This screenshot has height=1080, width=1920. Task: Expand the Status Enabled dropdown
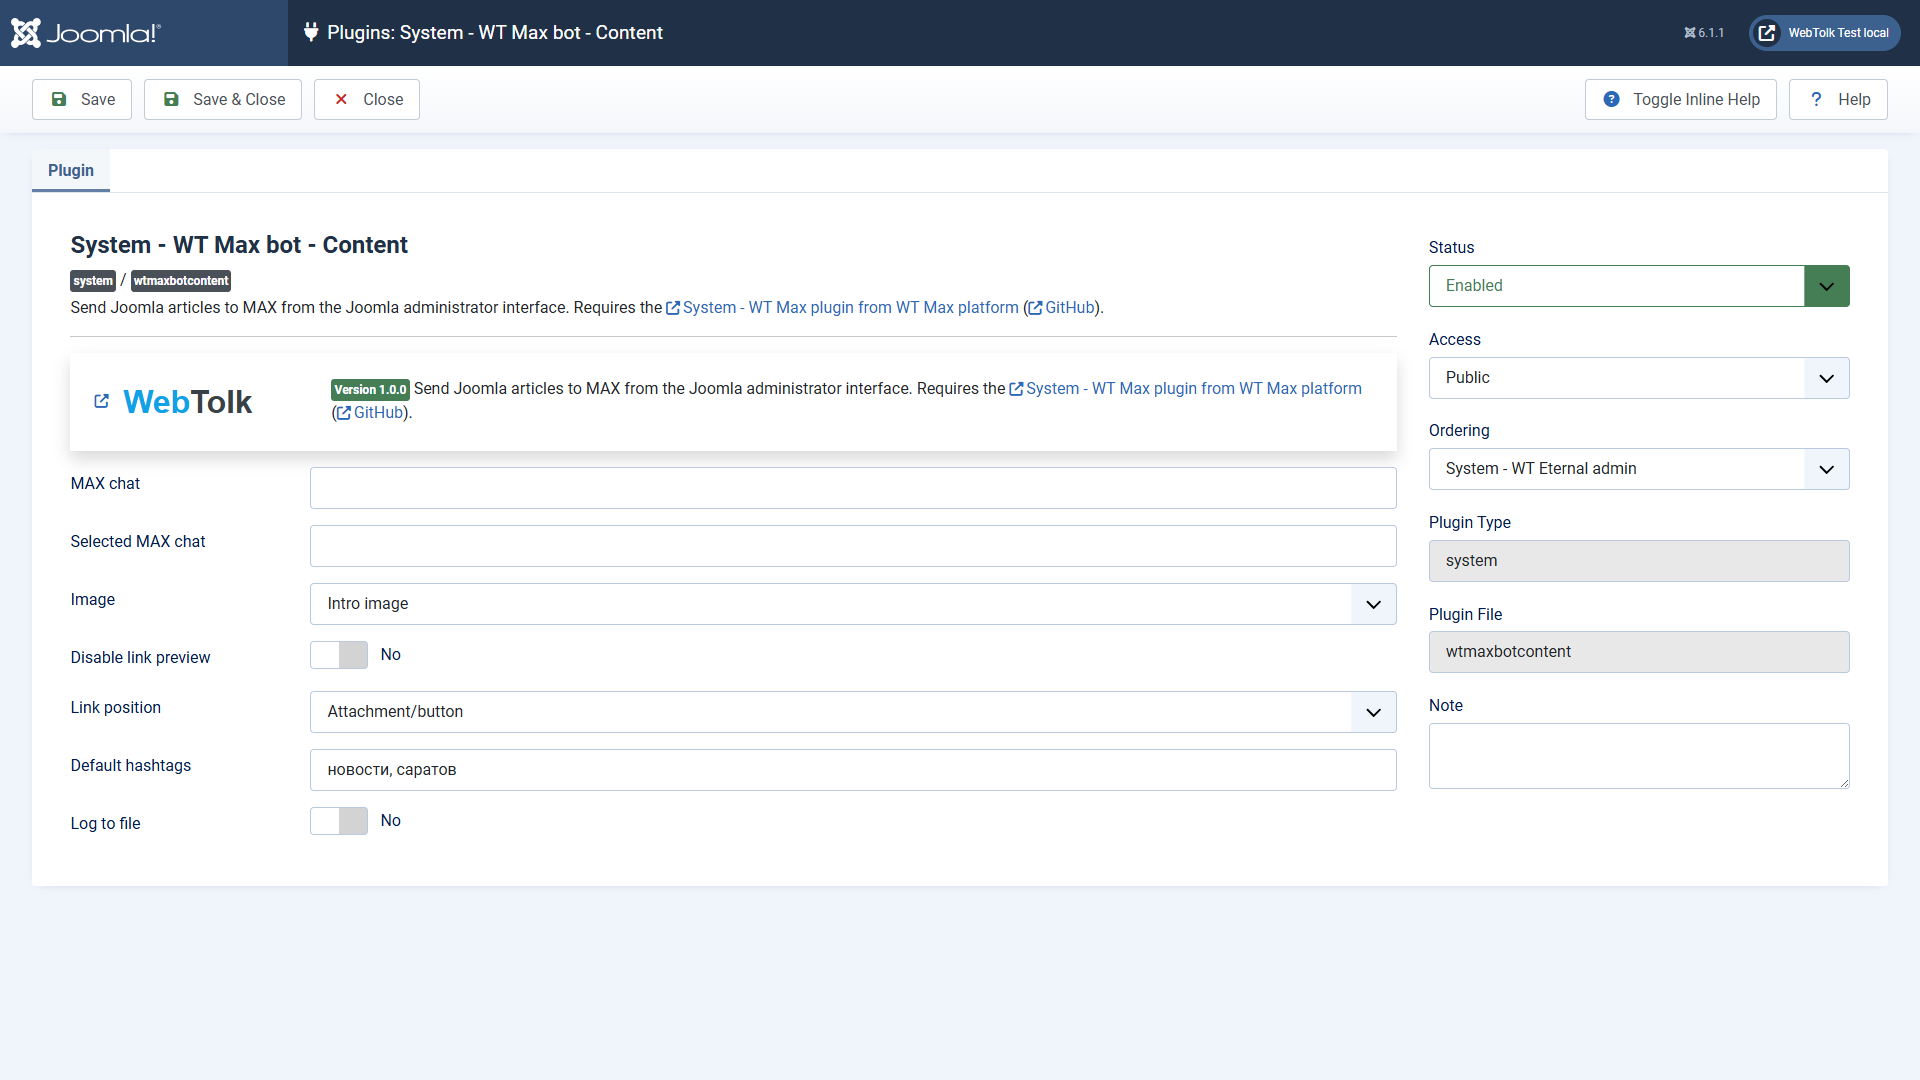click(x=1639, y=286)
